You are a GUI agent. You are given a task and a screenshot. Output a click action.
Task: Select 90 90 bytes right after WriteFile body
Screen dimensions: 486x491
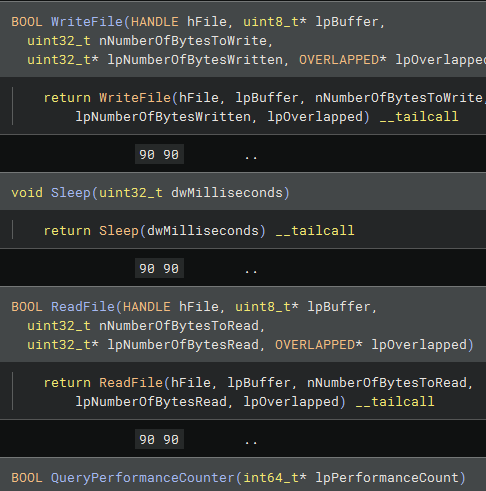159,154
